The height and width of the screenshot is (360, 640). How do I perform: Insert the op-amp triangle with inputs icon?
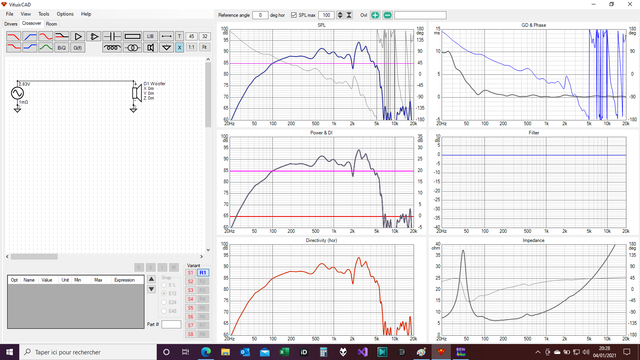pyautogui.click(x=93, y=36)
